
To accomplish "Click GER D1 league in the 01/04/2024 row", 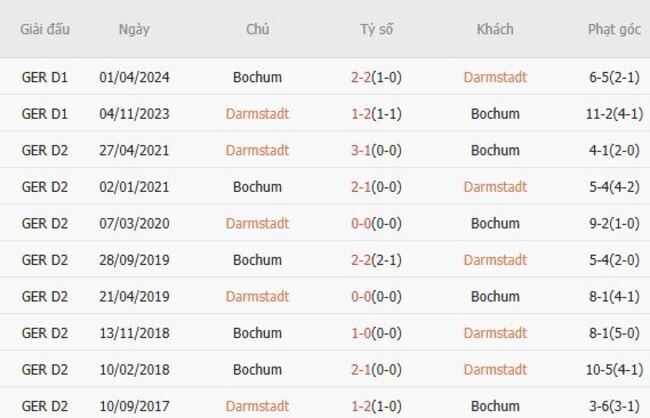I will pos(45,77).
